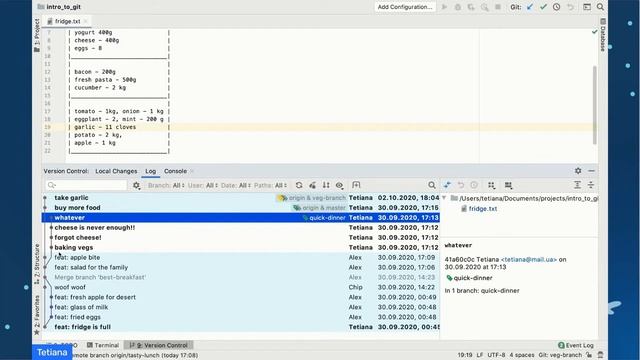Switch to the Local Changes tab

(x=116, y=171)
